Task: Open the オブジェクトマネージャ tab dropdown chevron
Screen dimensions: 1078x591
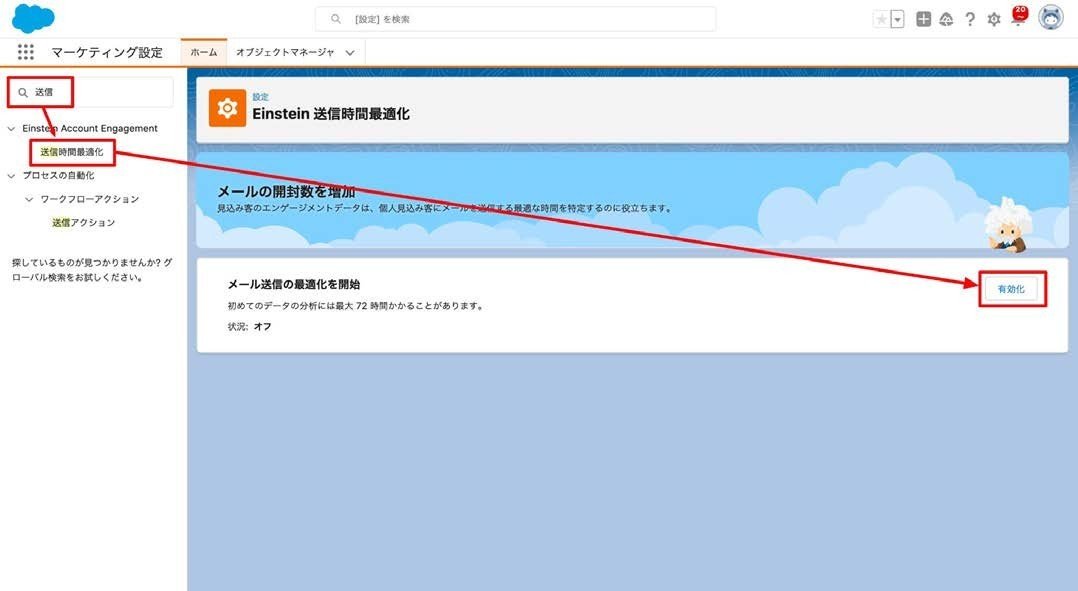Action: pyautogui.click(x=350, y=53)
